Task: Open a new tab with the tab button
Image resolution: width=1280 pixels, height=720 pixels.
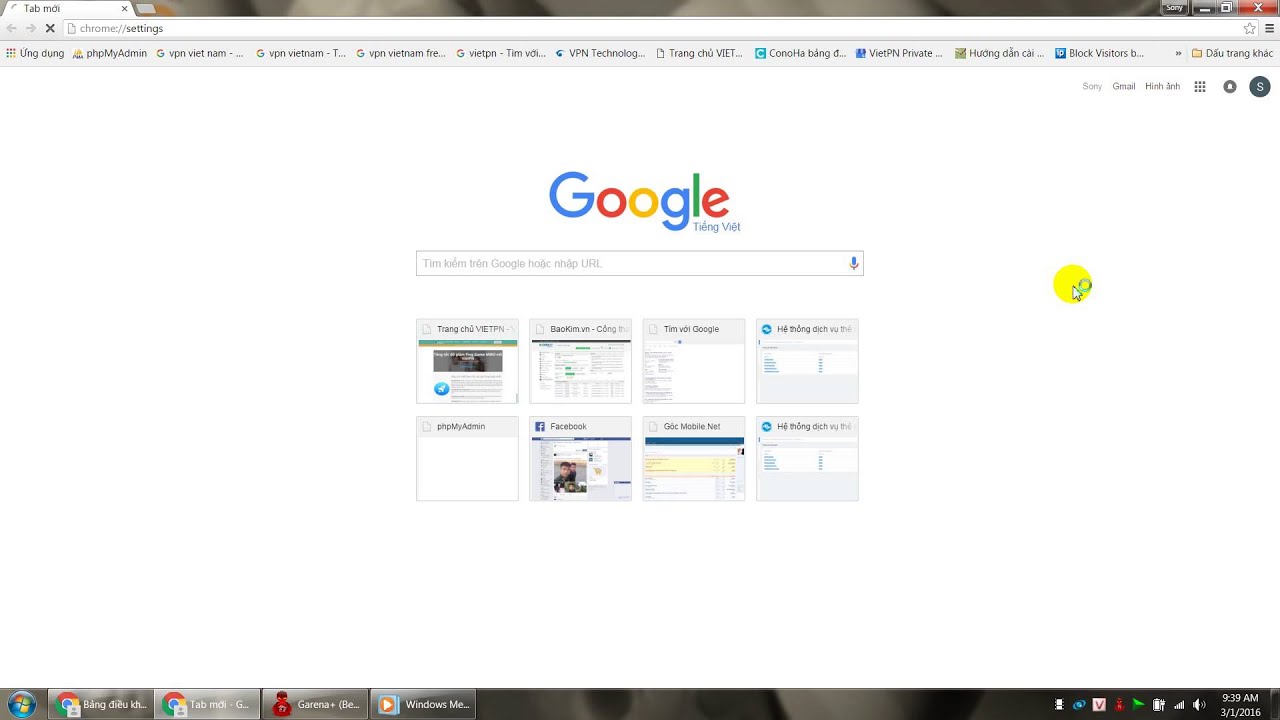Action: pyautogui.click(x=145, y=9)
